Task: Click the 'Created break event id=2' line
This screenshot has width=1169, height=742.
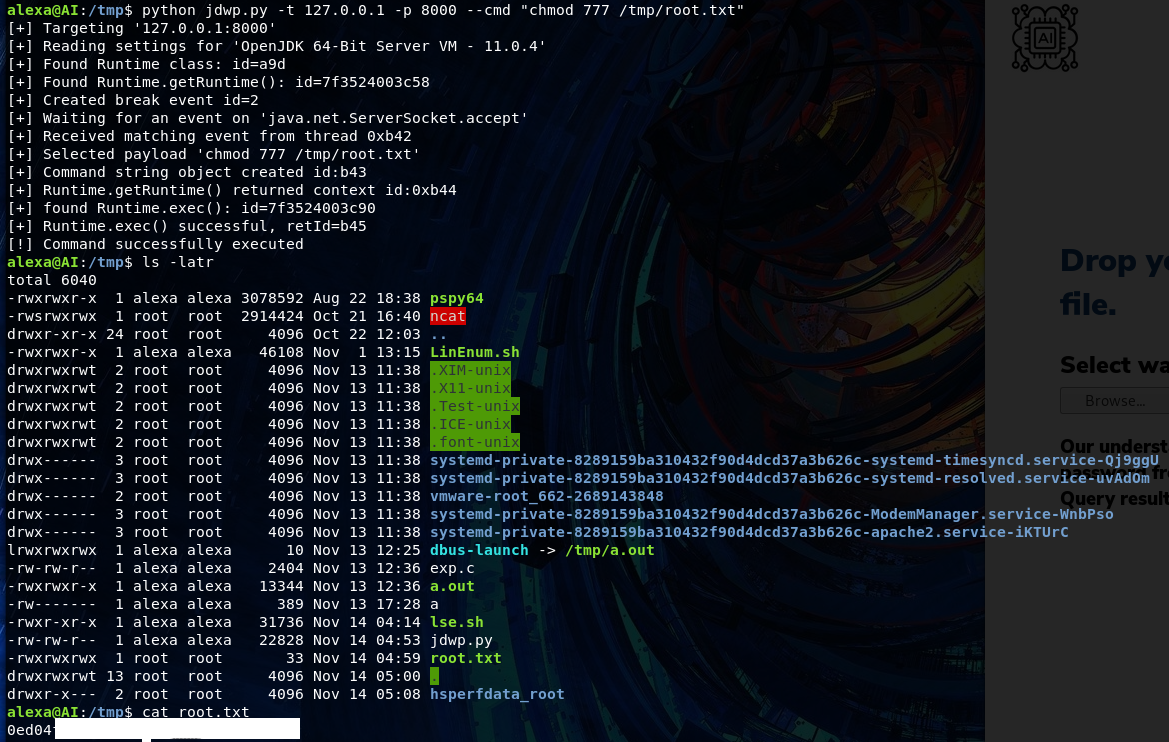Action: pyautogui.click(x=133, y=100)
